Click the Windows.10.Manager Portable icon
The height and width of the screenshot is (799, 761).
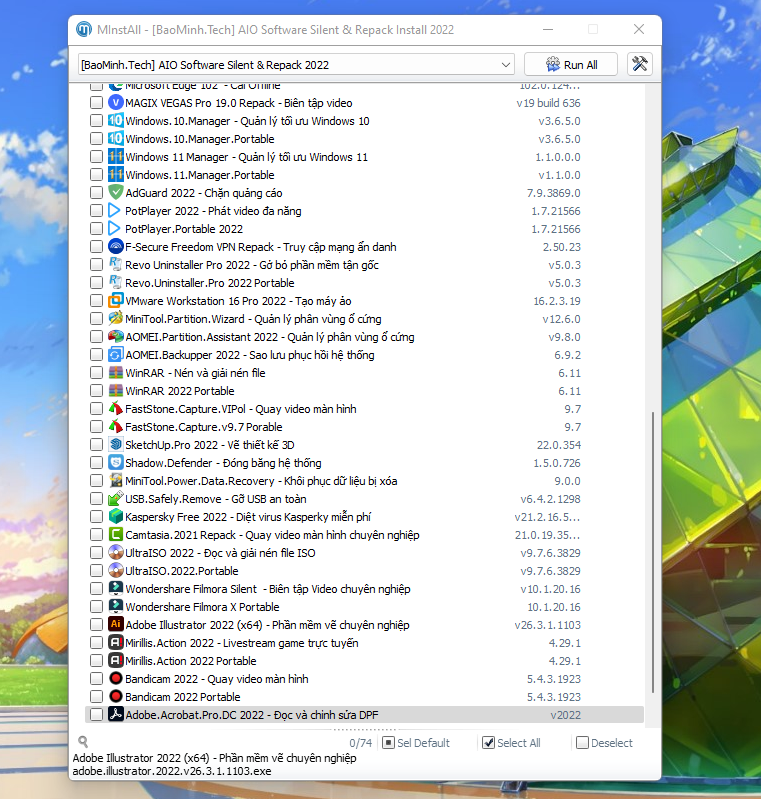coord(116,139)
